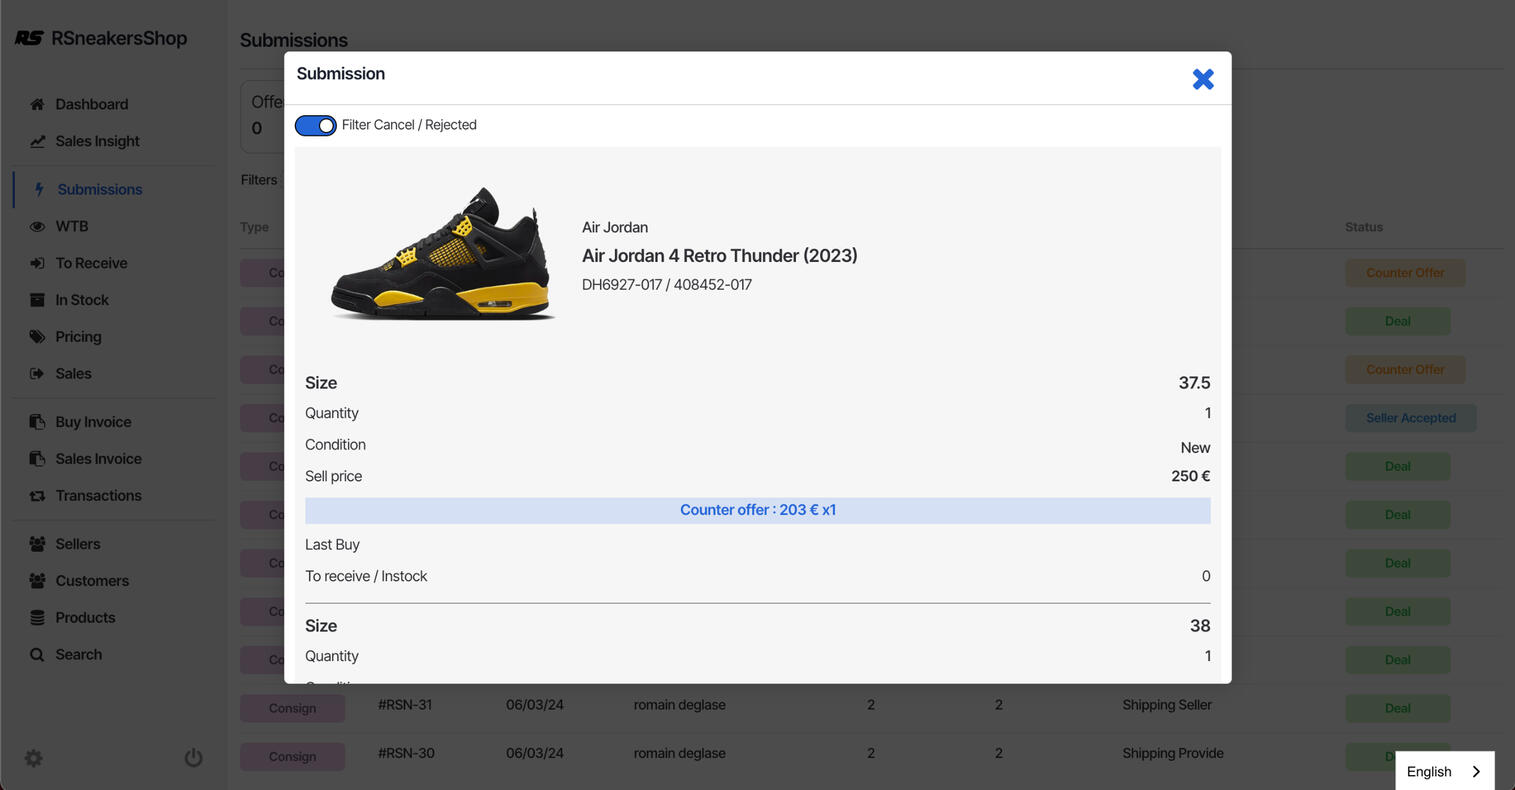Click the Sales Insight chart icon
This screenshot has width=1515, height=790.
[x=37, y=142]
